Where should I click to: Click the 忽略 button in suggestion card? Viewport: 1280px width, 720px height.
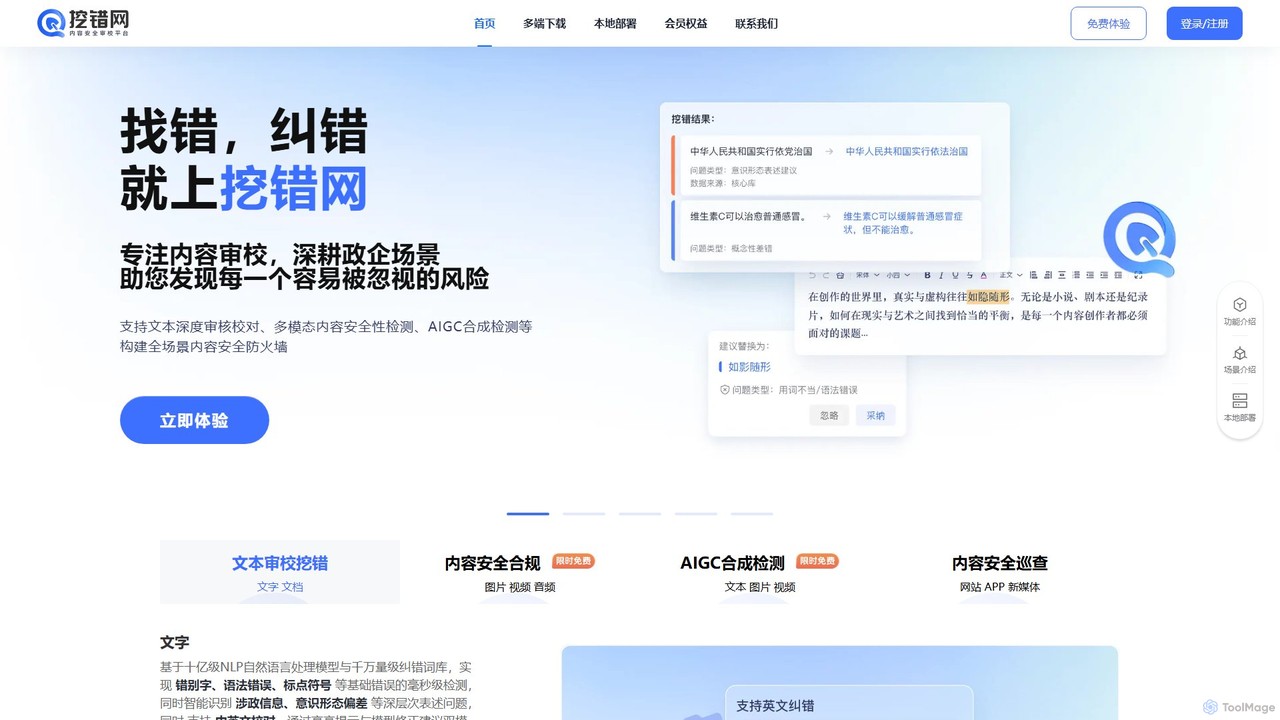tap(829, 415)
